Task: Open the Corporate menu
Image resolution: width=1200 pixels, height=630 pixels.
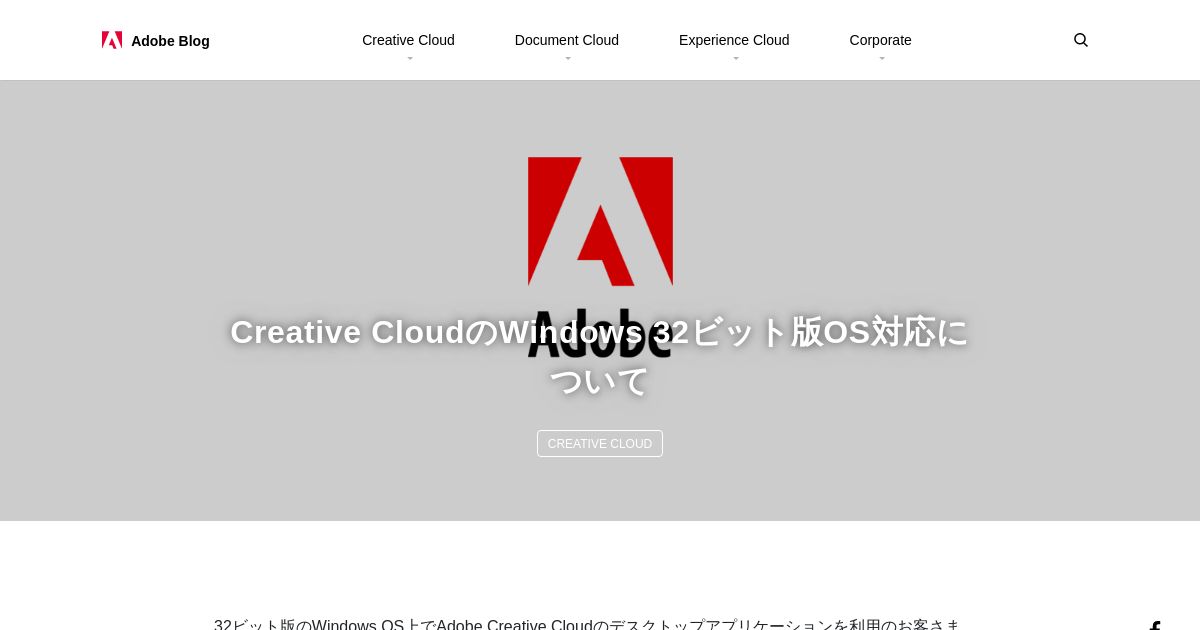Action: pyautogui.click(x=881, y=40)
